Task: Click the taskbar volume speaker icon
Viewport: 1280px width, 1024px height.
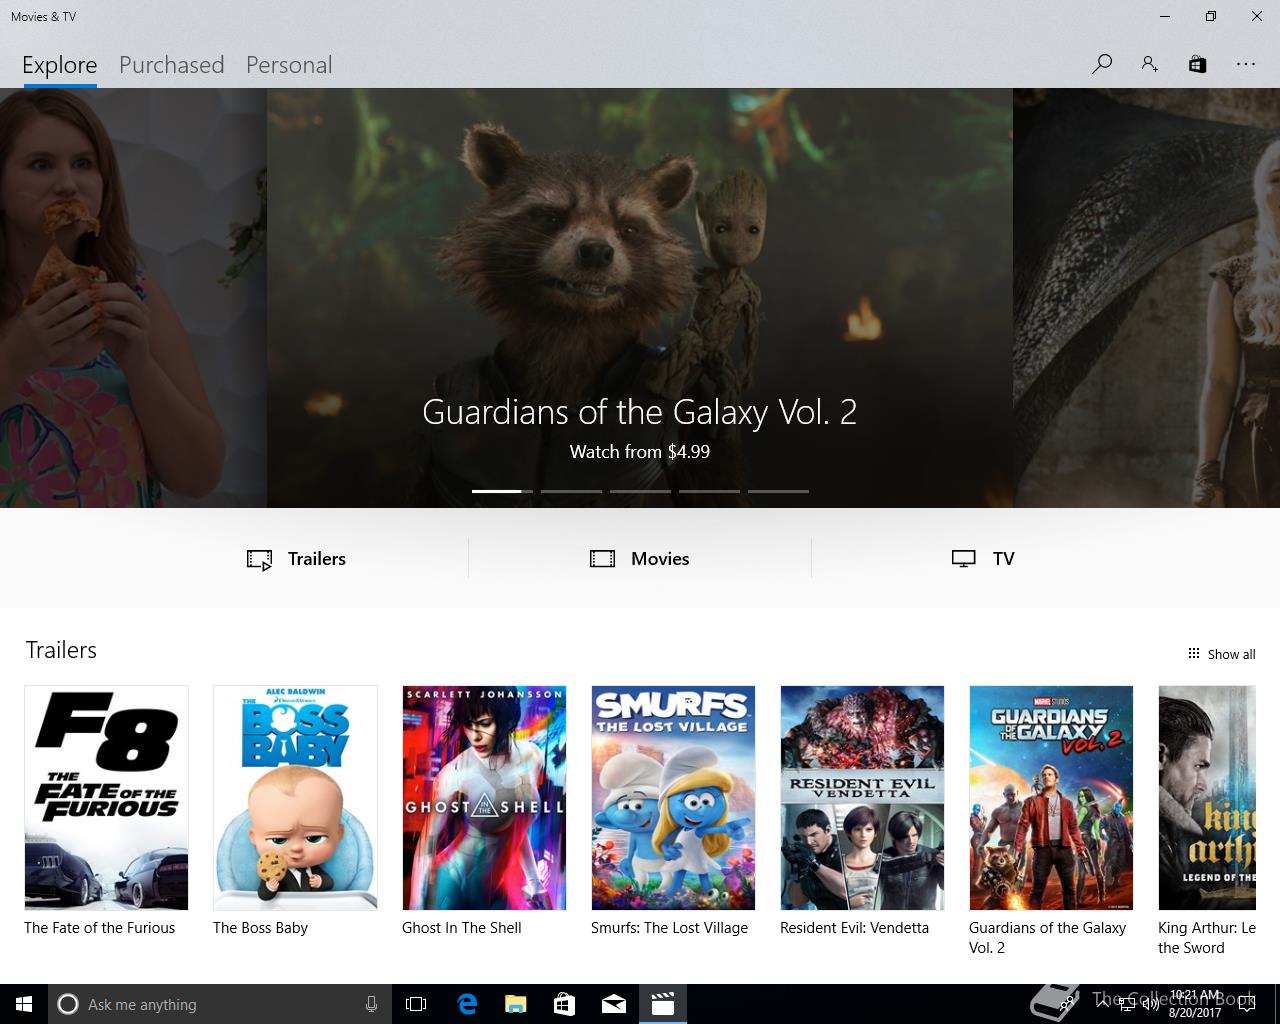Action: click(x=1150, y=1004)
